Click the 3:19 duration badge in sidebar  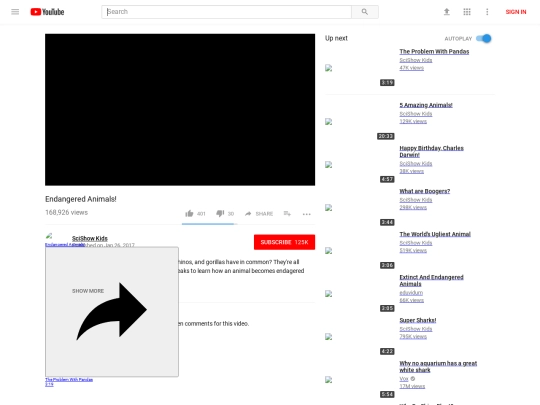point(387,83)
